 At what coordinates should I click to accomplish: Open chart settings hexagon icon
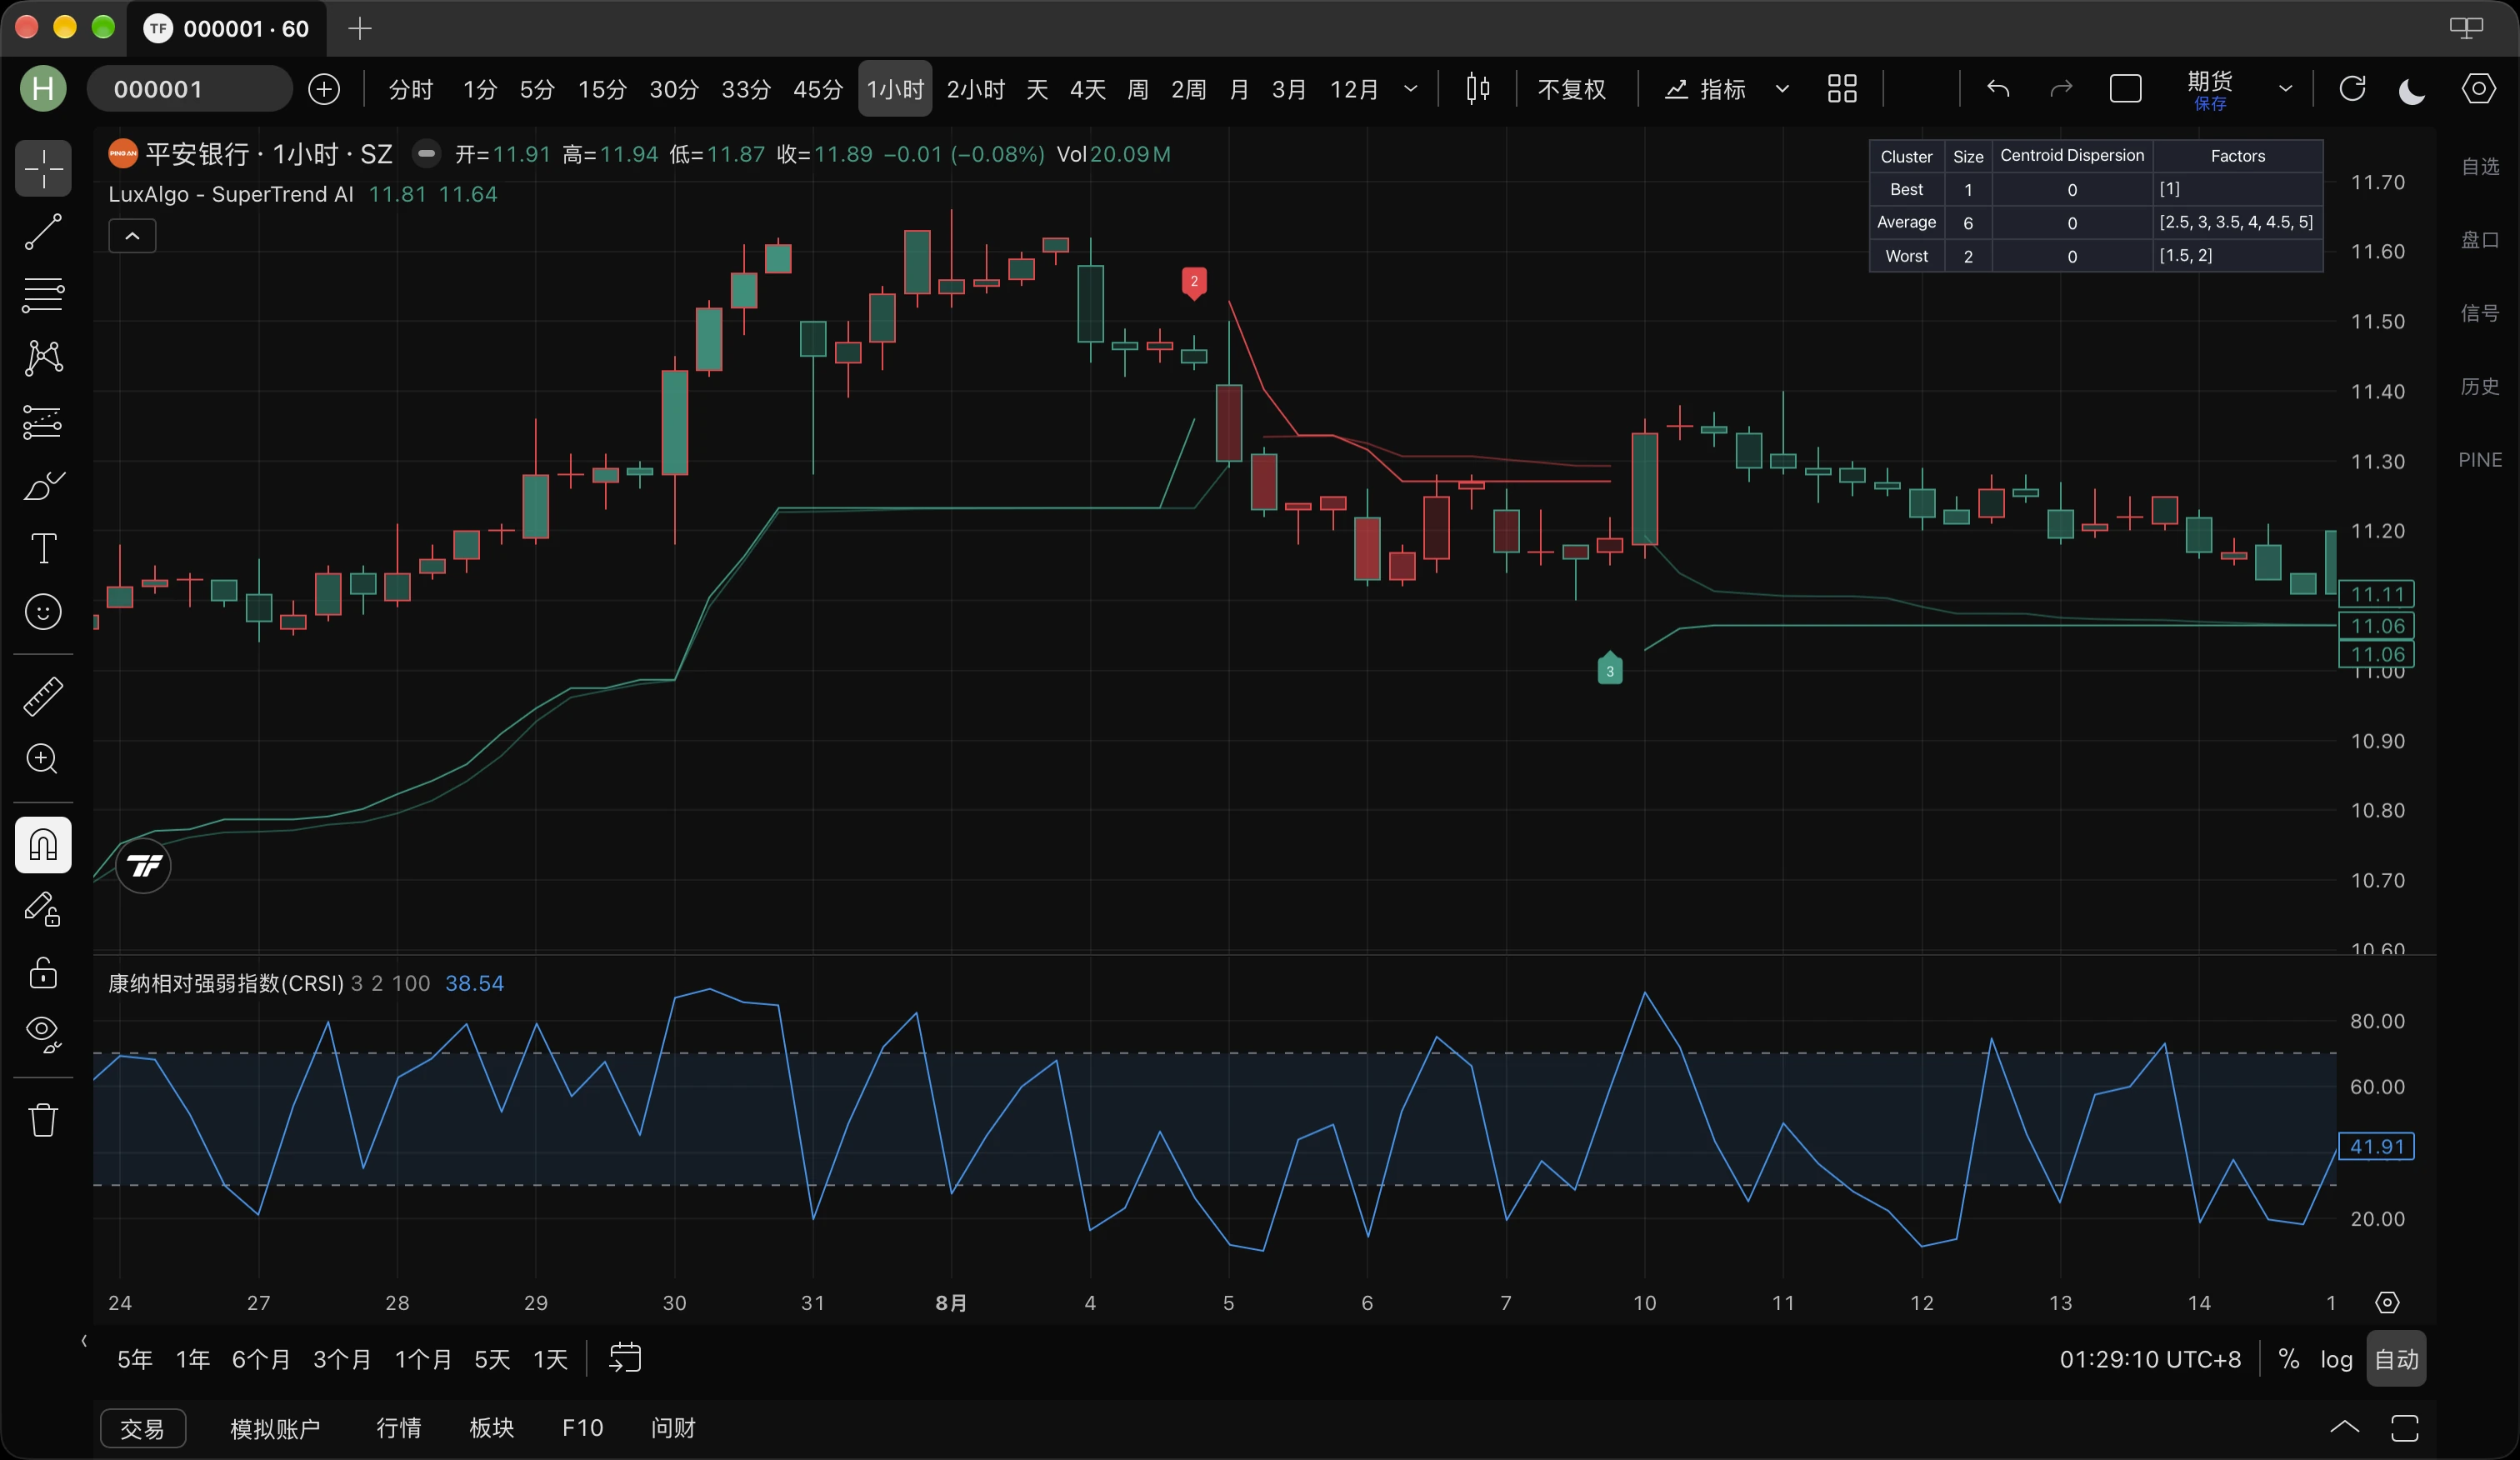pos(2478,89)
